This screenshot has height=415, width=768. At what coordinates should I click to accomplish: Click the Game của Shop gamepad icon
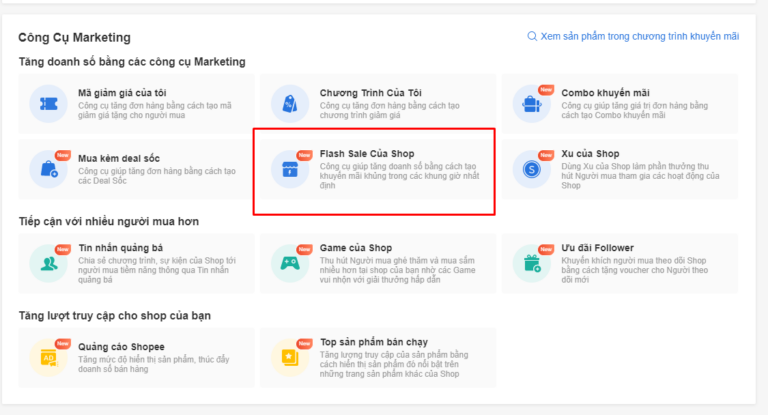coord(290,264)
